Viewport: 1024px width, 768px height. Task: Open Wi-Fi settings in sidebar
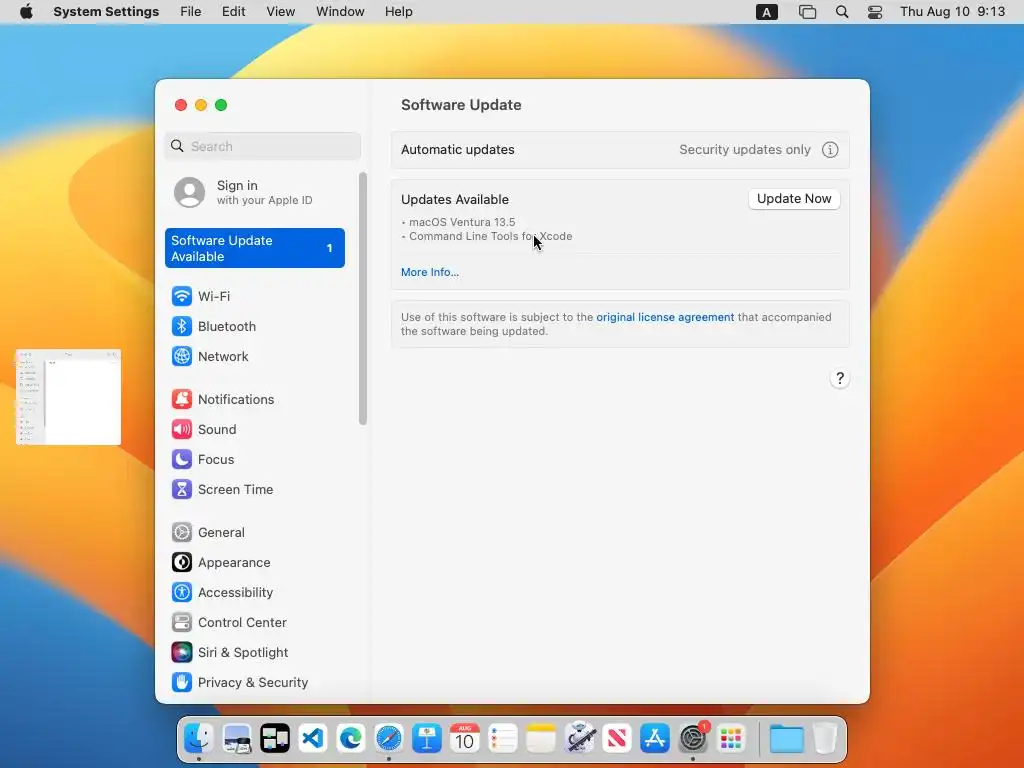255,296
